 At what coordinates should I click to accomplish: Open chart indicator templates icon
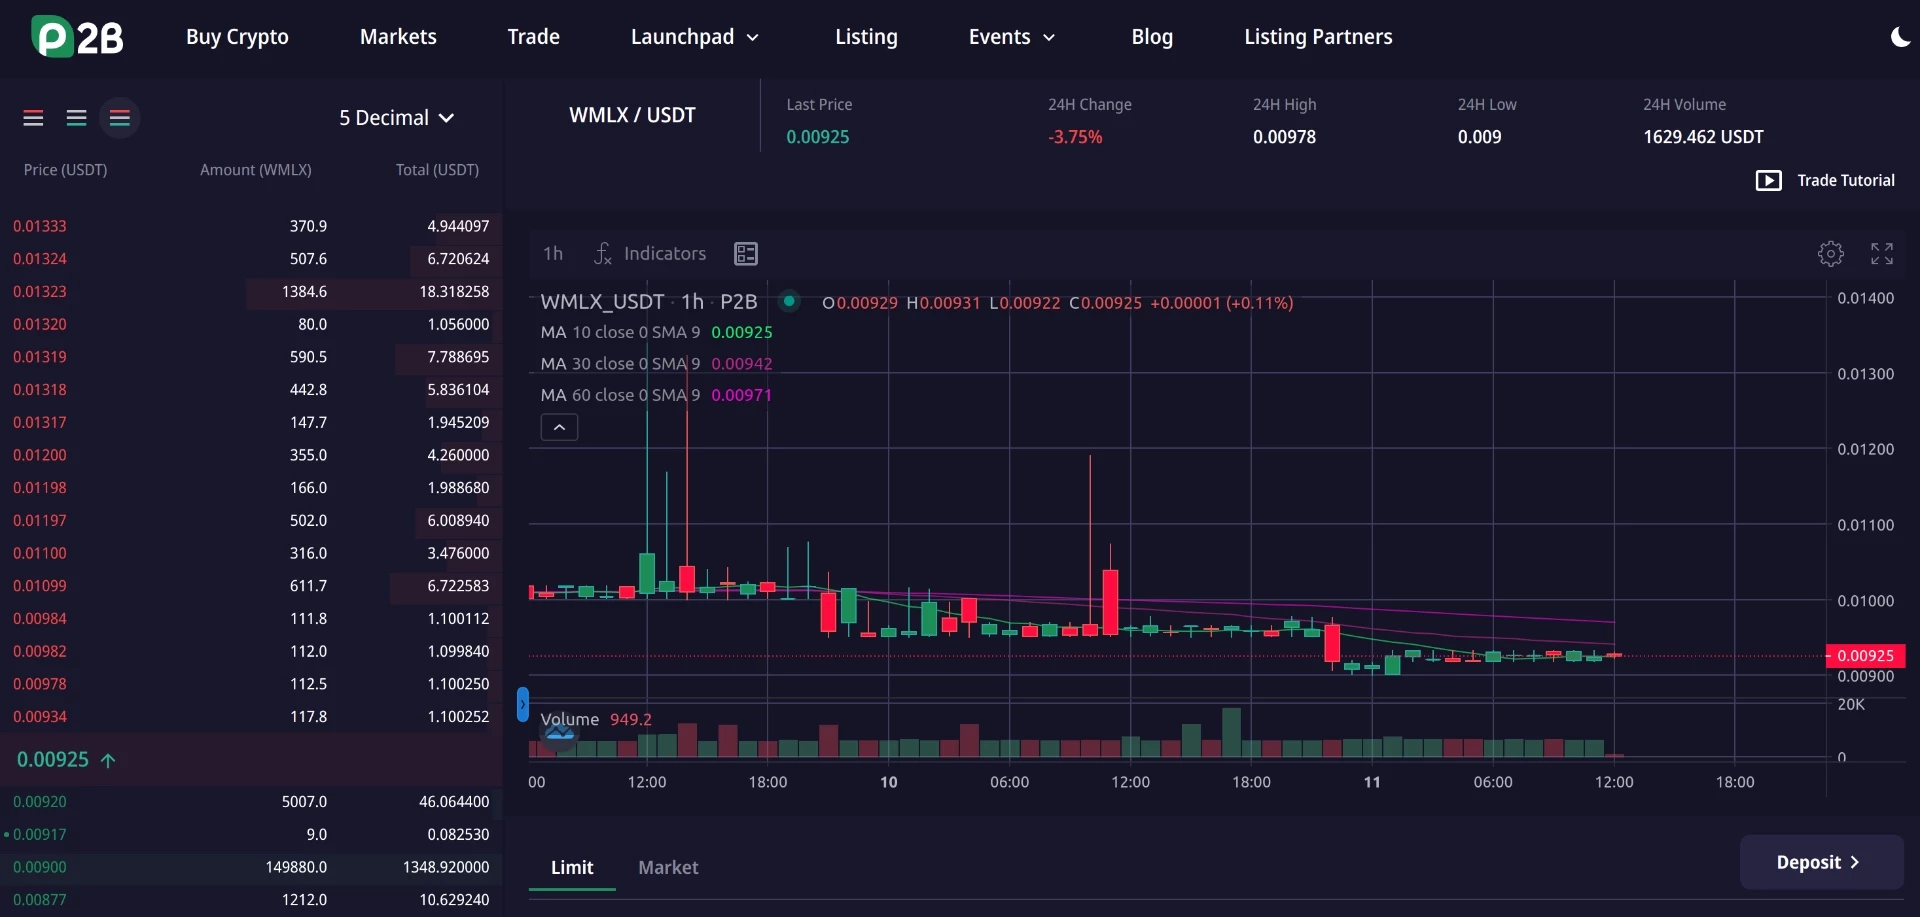746,254
